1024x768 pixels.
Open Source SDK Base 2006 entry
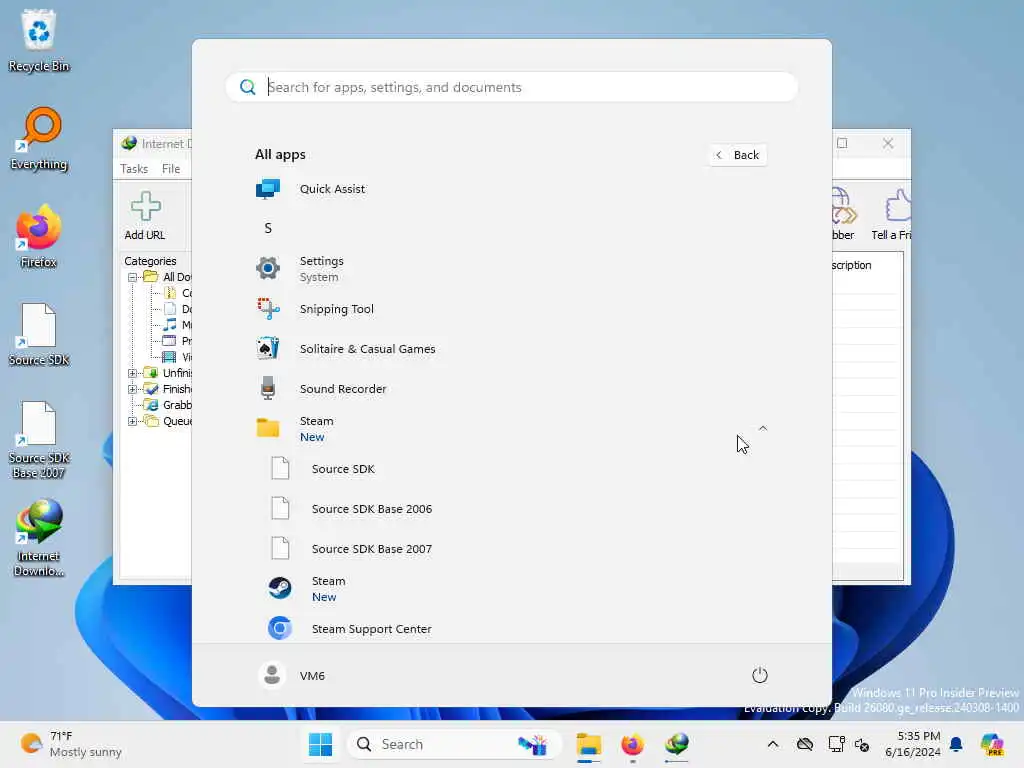coord(511,509)
